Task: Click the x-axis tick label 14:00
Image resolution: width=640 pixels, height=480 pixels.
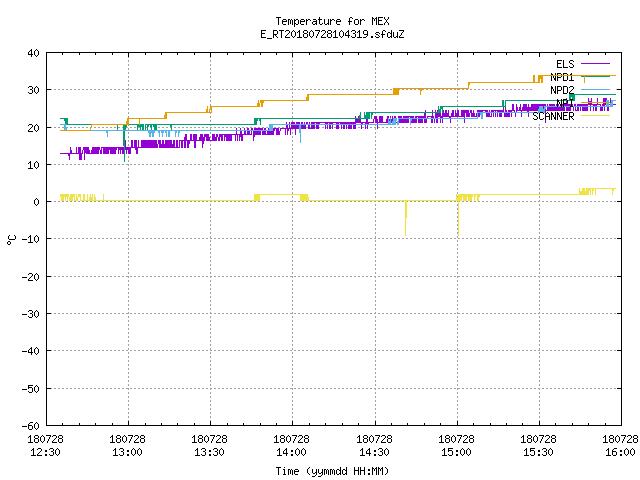Action: click(x=291, y=452)
